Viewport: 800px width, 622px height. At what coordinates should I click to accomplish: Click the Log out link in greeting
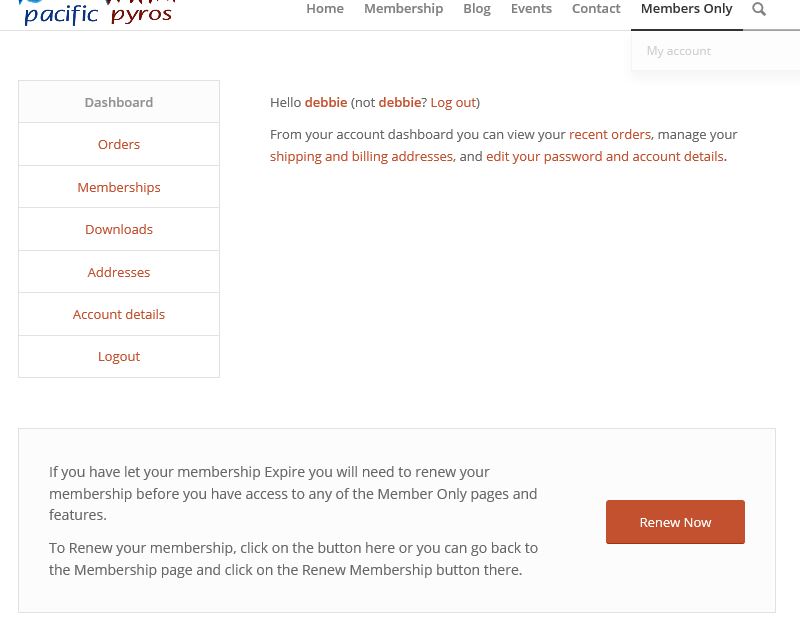[x=453, y=102]
